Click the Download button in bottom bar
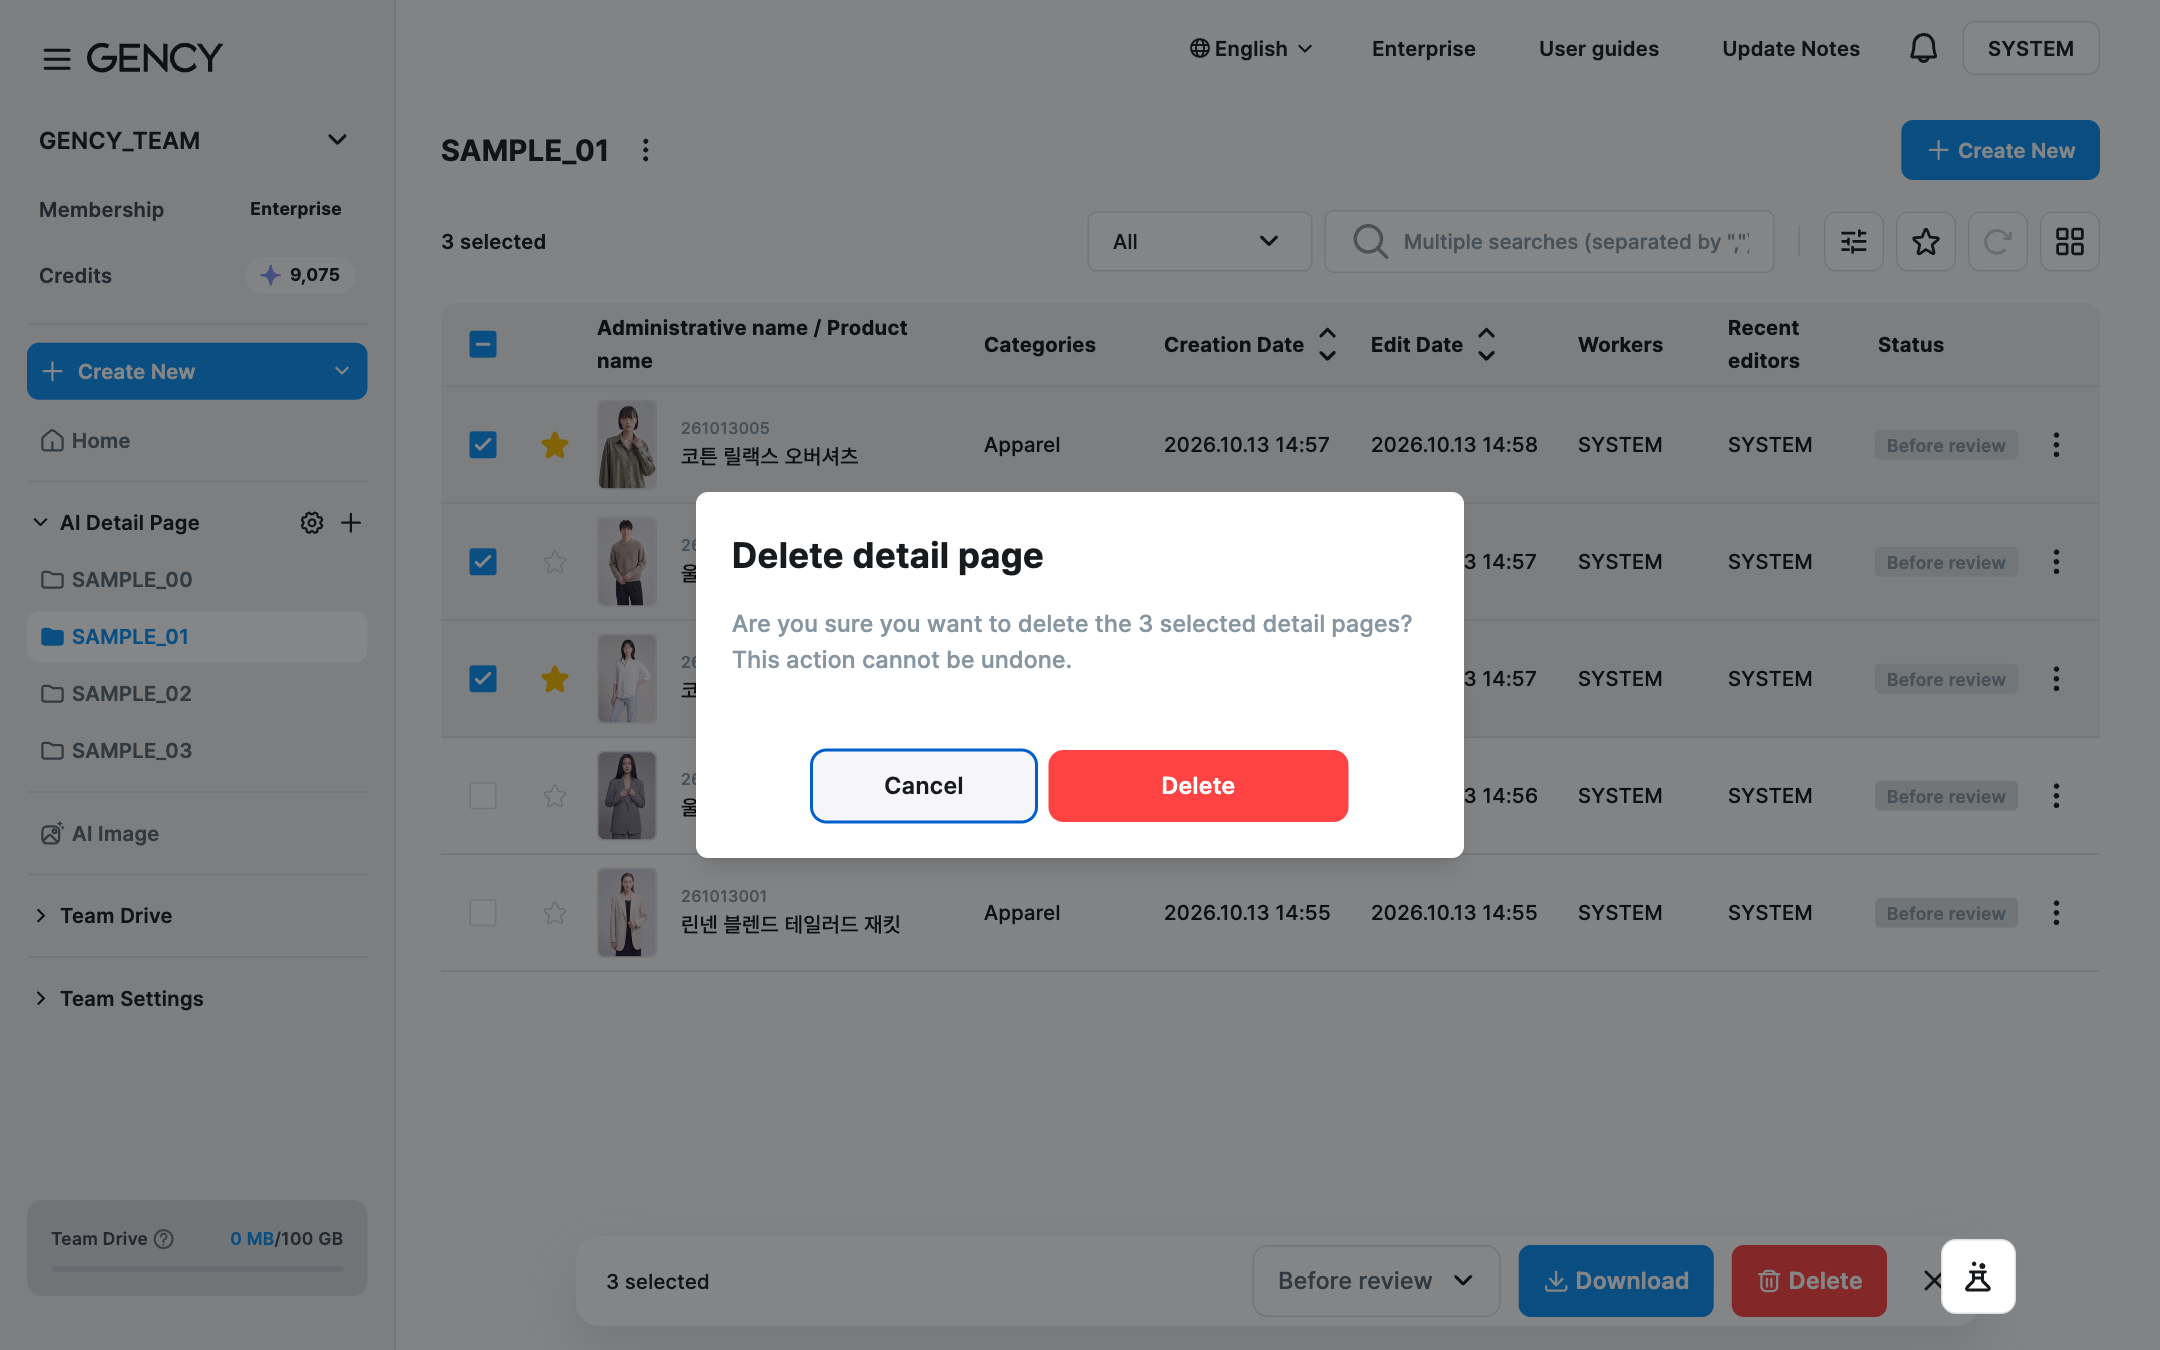 (1615, 1281)
